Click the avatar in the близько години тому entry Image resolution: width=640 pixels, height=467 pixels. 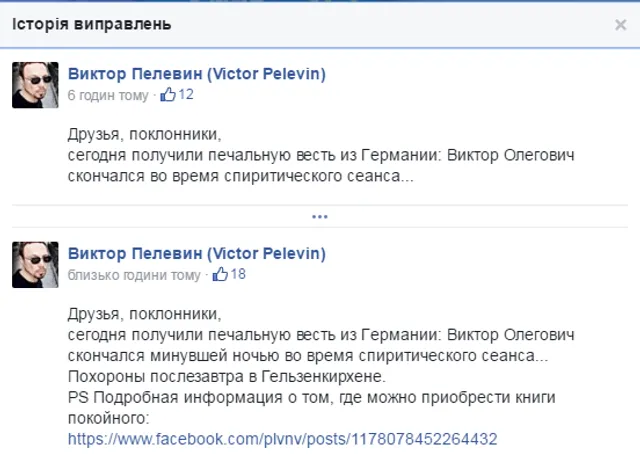(x=35, y=264)
